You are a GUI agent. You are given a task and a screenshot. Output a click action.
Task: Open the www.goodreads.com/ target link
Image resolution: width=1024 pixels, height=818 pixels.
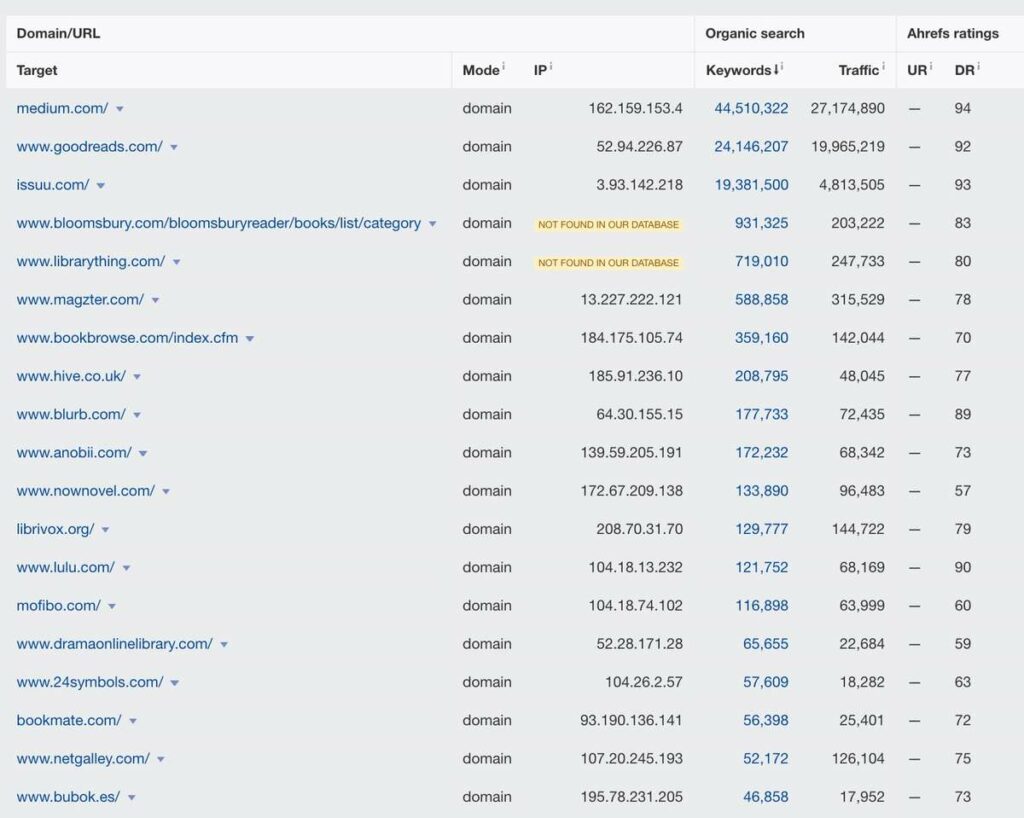89,147
